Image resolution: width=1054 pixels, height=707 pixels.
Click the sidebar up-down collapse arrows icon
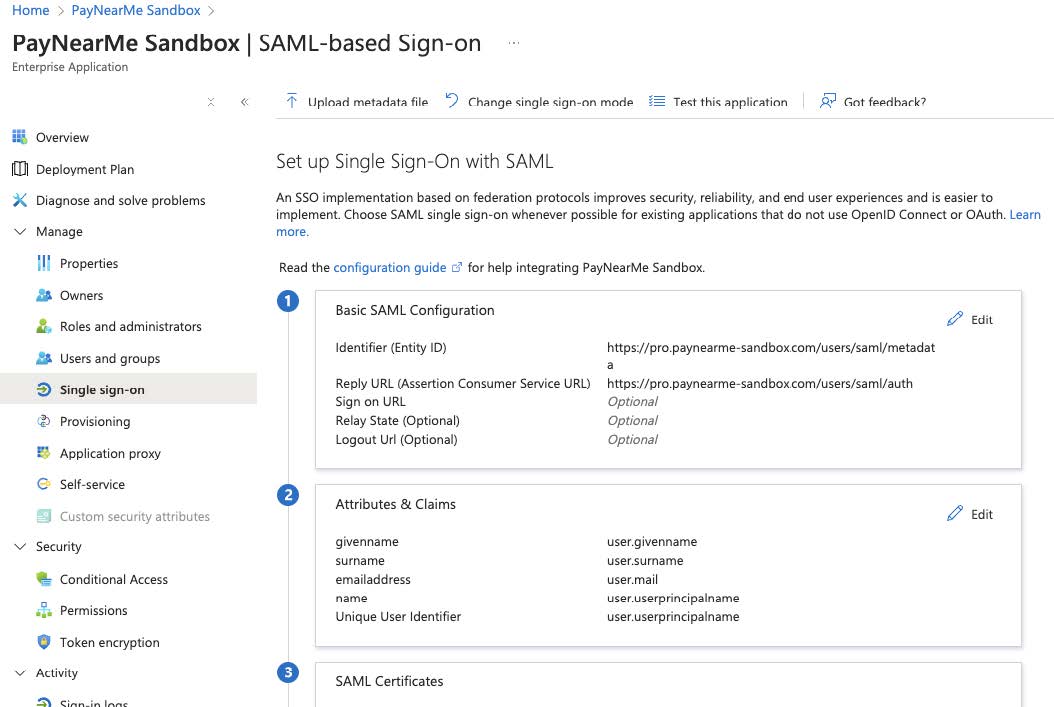coord(211,102)
